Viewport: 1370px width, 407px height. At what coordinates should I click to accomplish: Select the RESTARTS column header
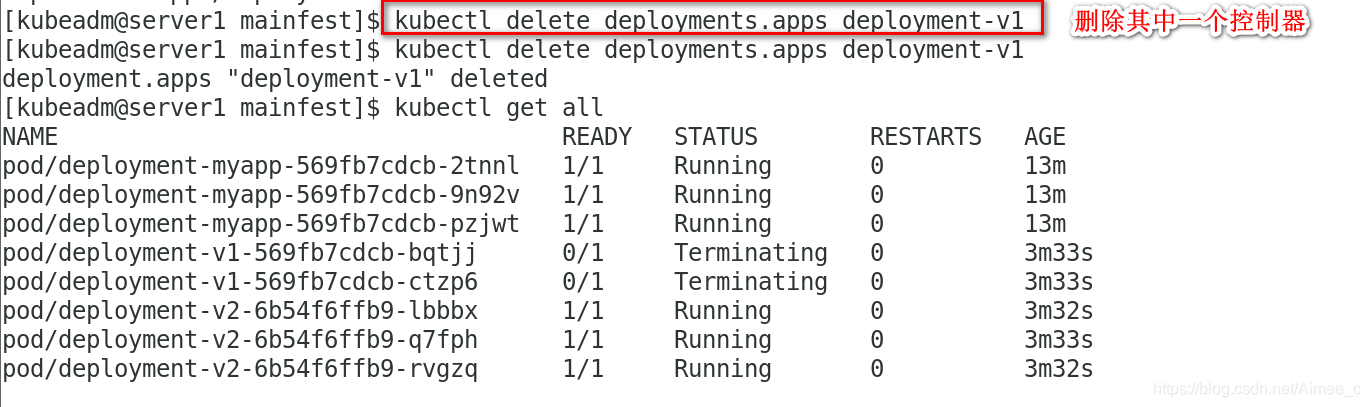click(x=926, y=137)
